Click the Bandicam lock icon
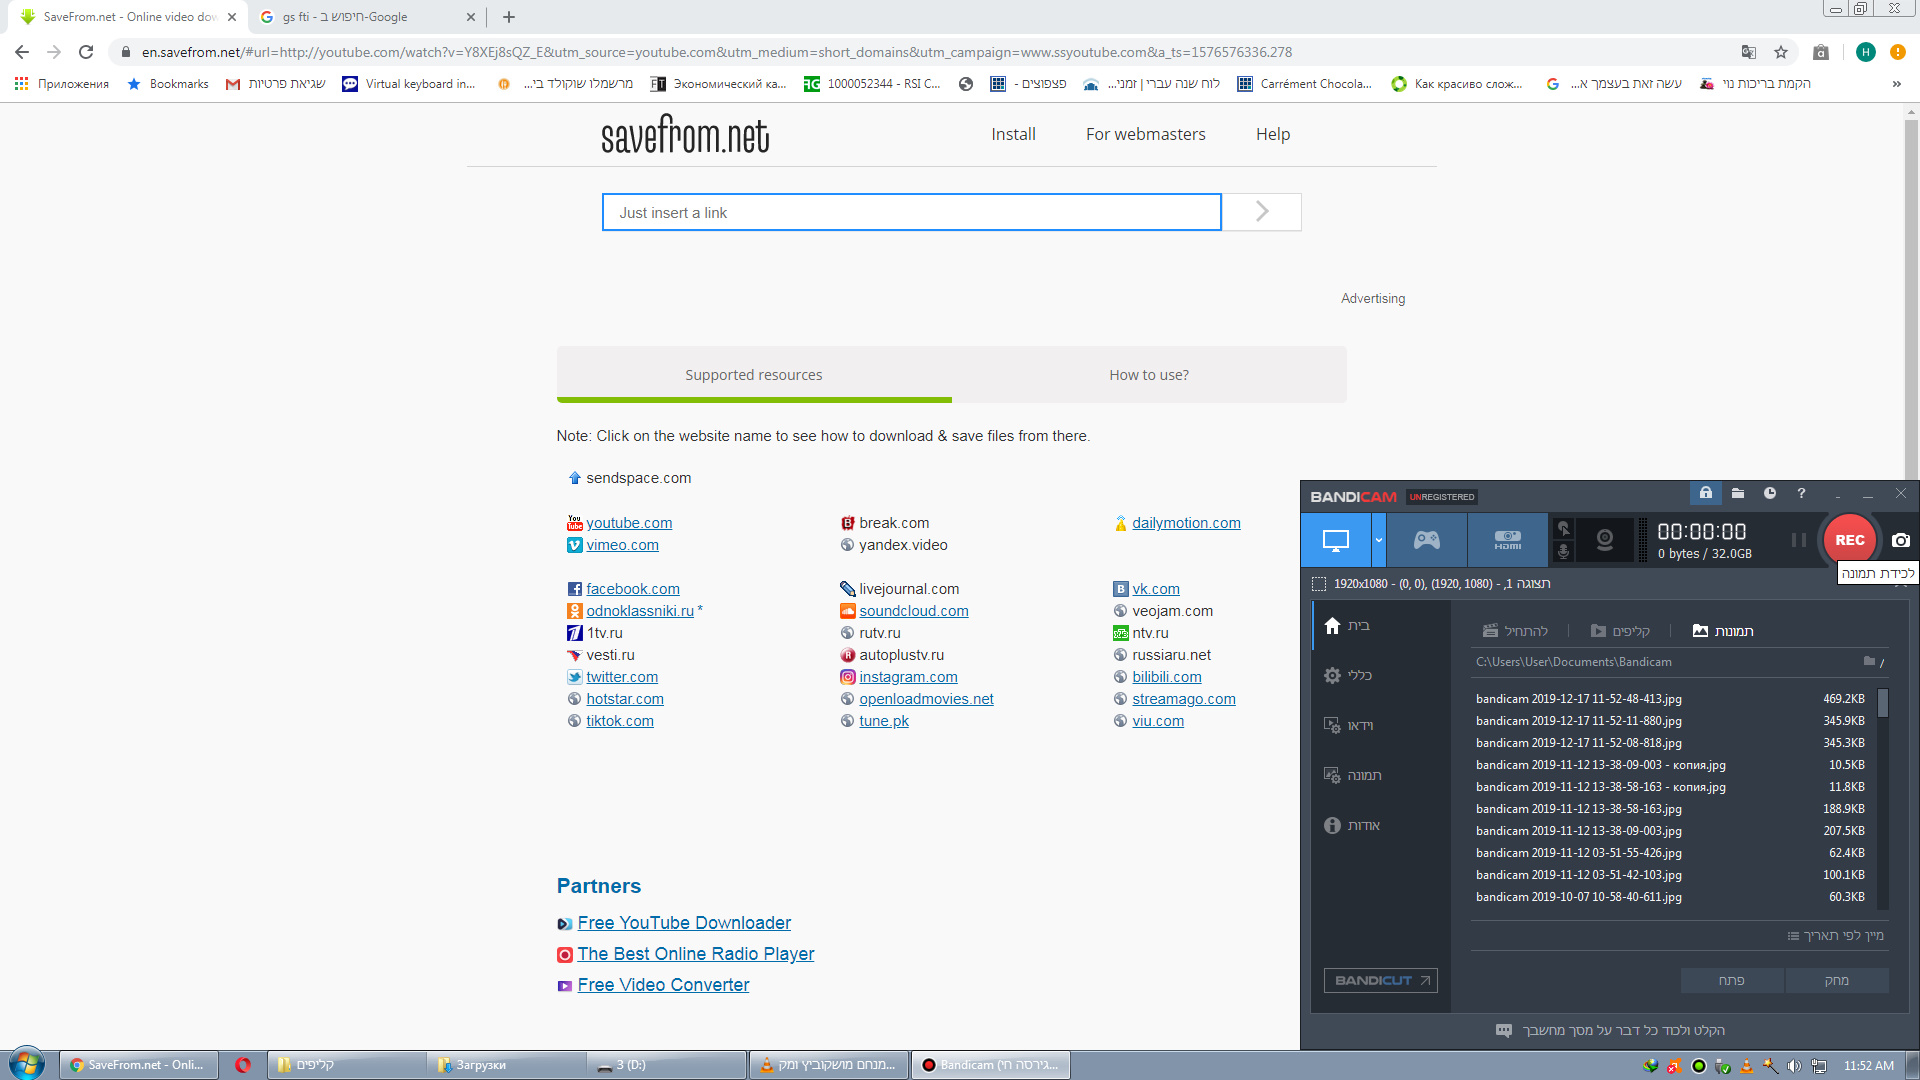The height and width of the screenshot is (1080, 1920). 1706,493
